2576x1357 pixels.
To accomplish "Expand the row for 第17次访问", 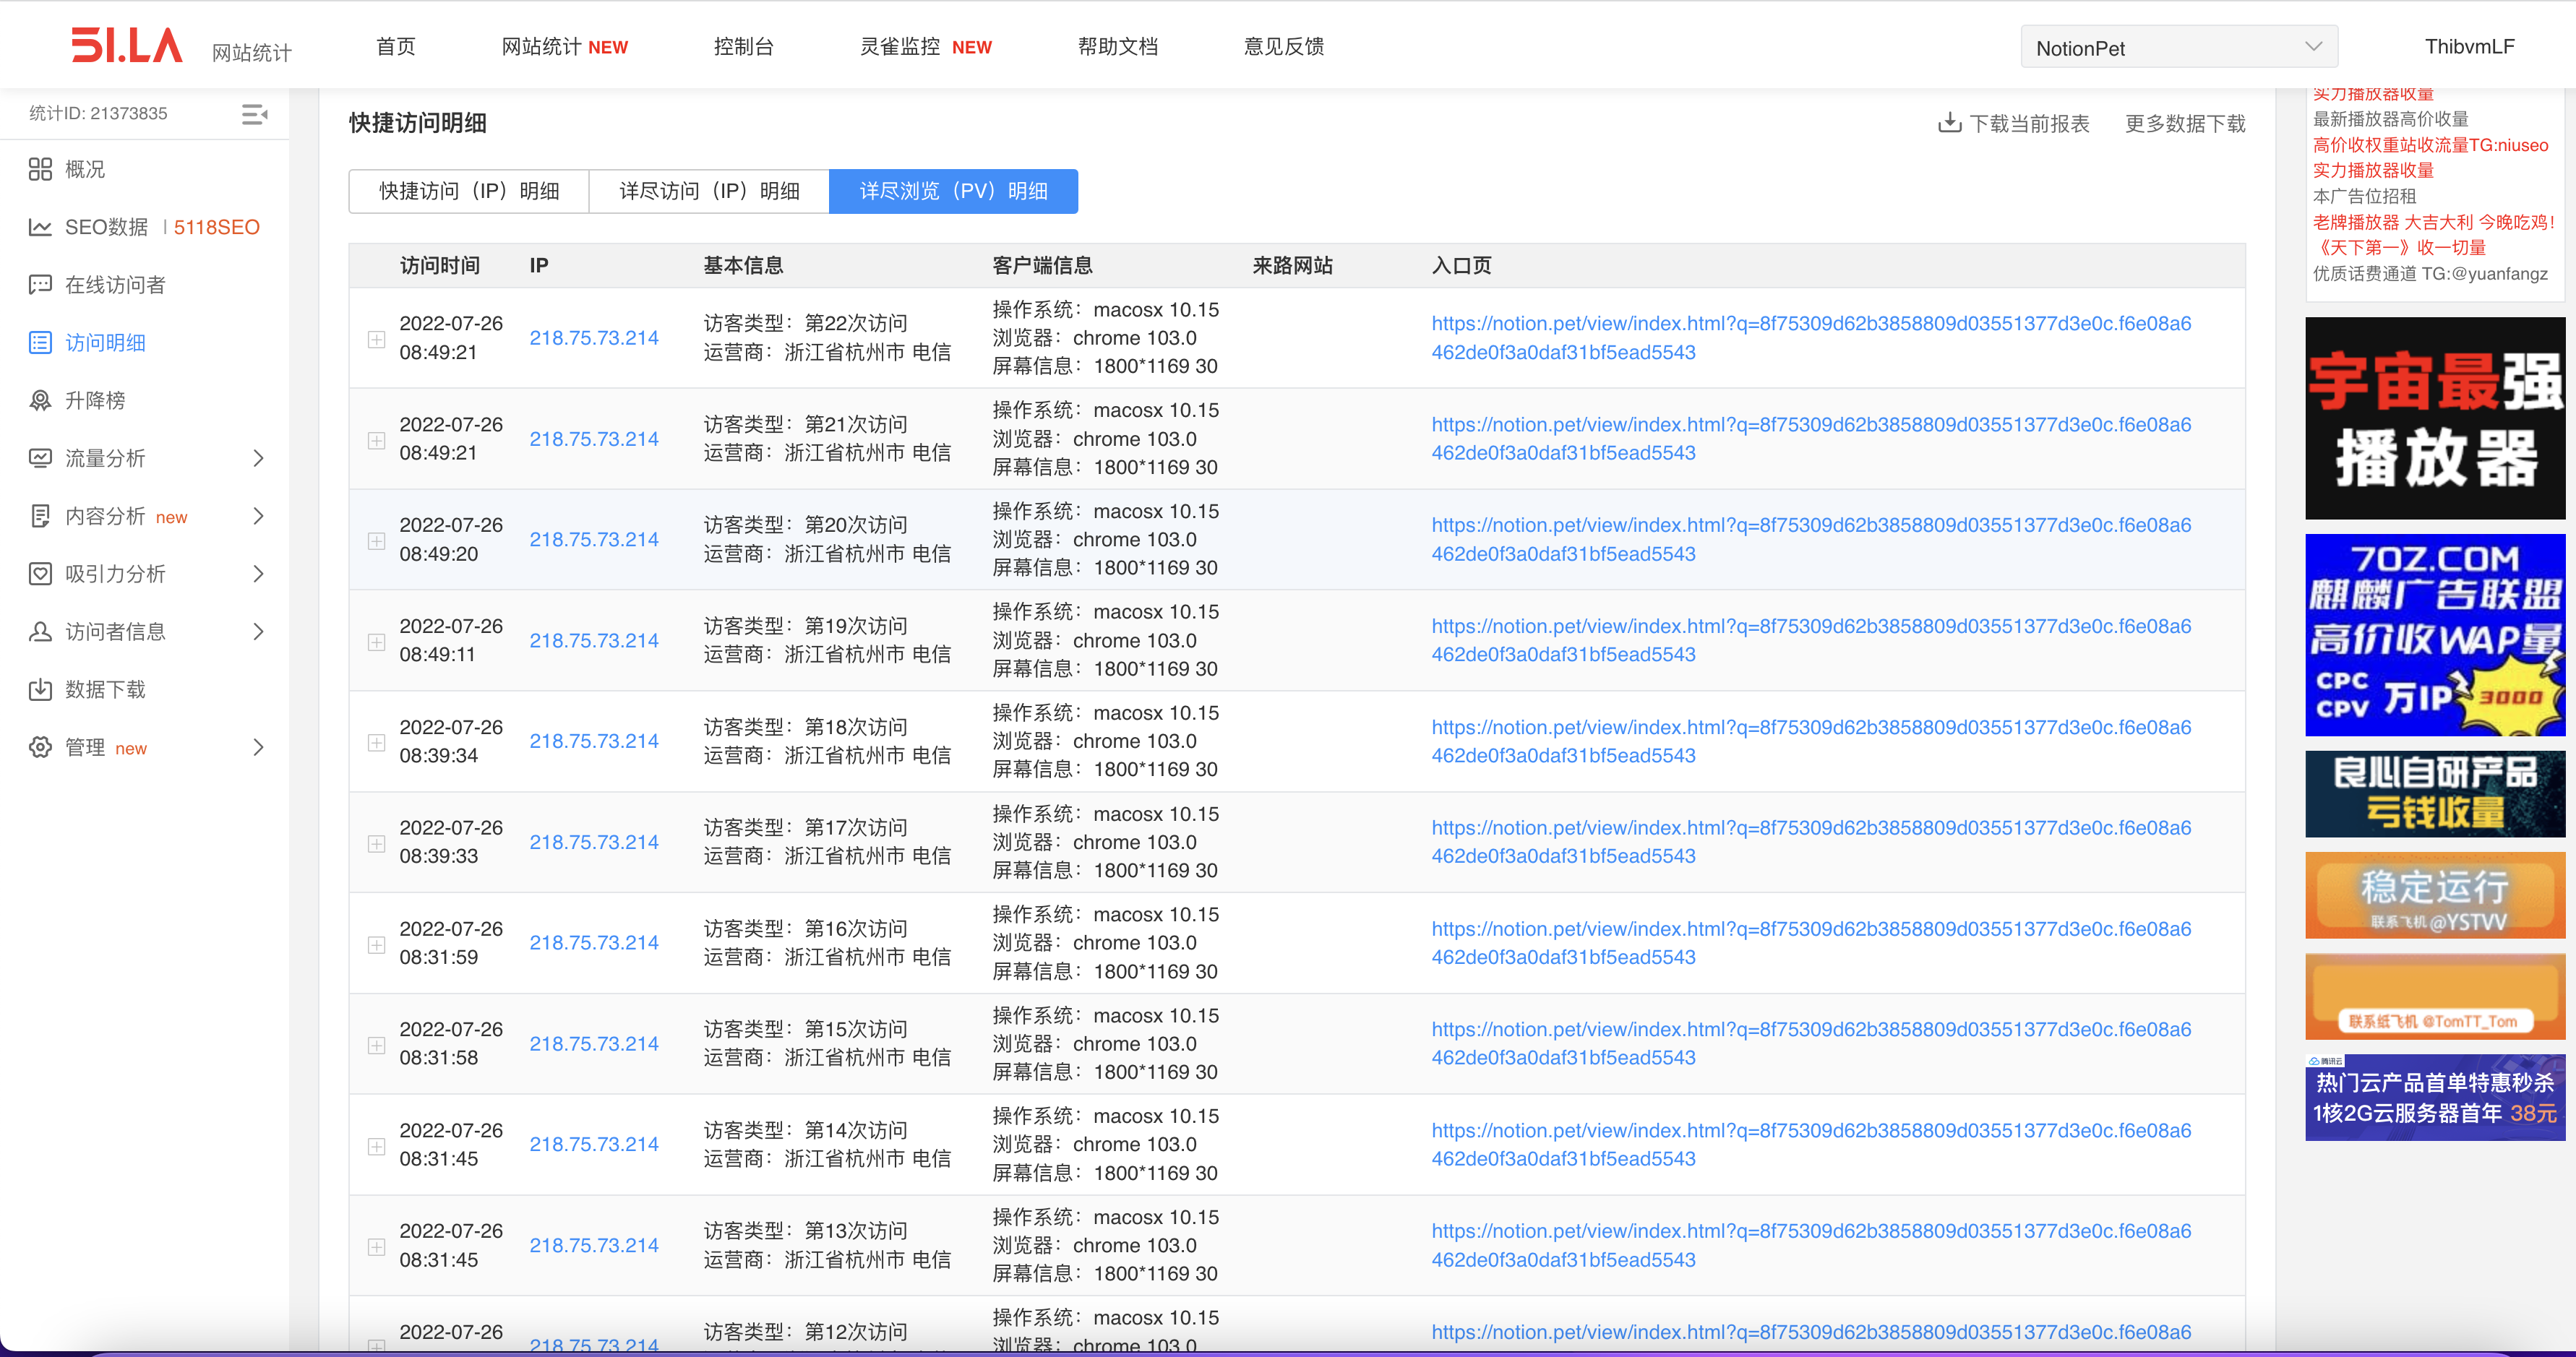I will click(x=376, y=844).
